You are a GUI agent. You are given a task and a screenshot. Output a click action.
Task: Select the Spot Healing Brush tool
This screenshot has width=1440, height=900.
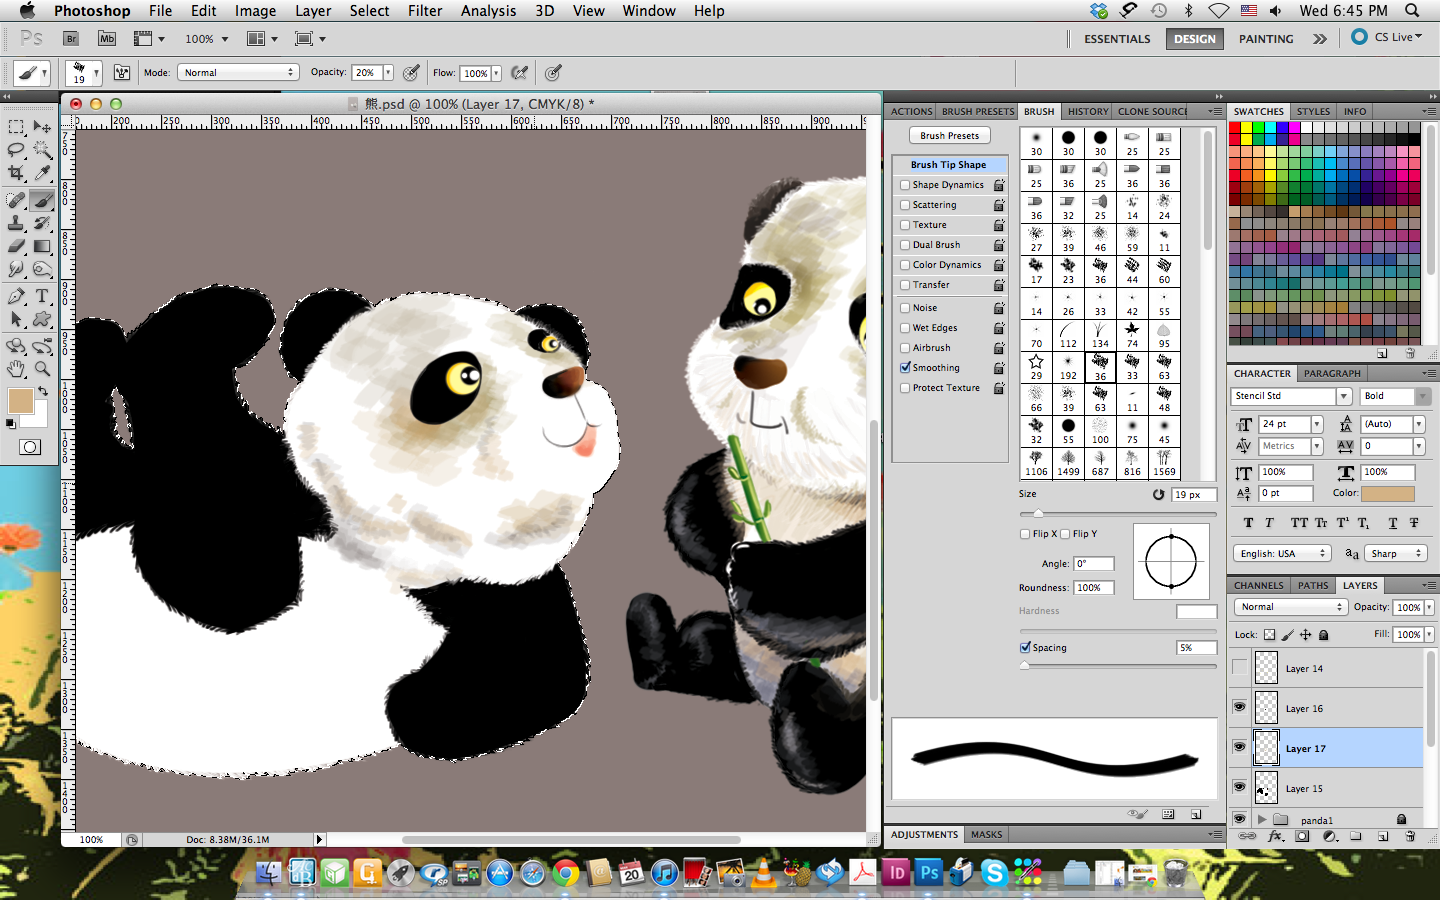coord(16,200)
